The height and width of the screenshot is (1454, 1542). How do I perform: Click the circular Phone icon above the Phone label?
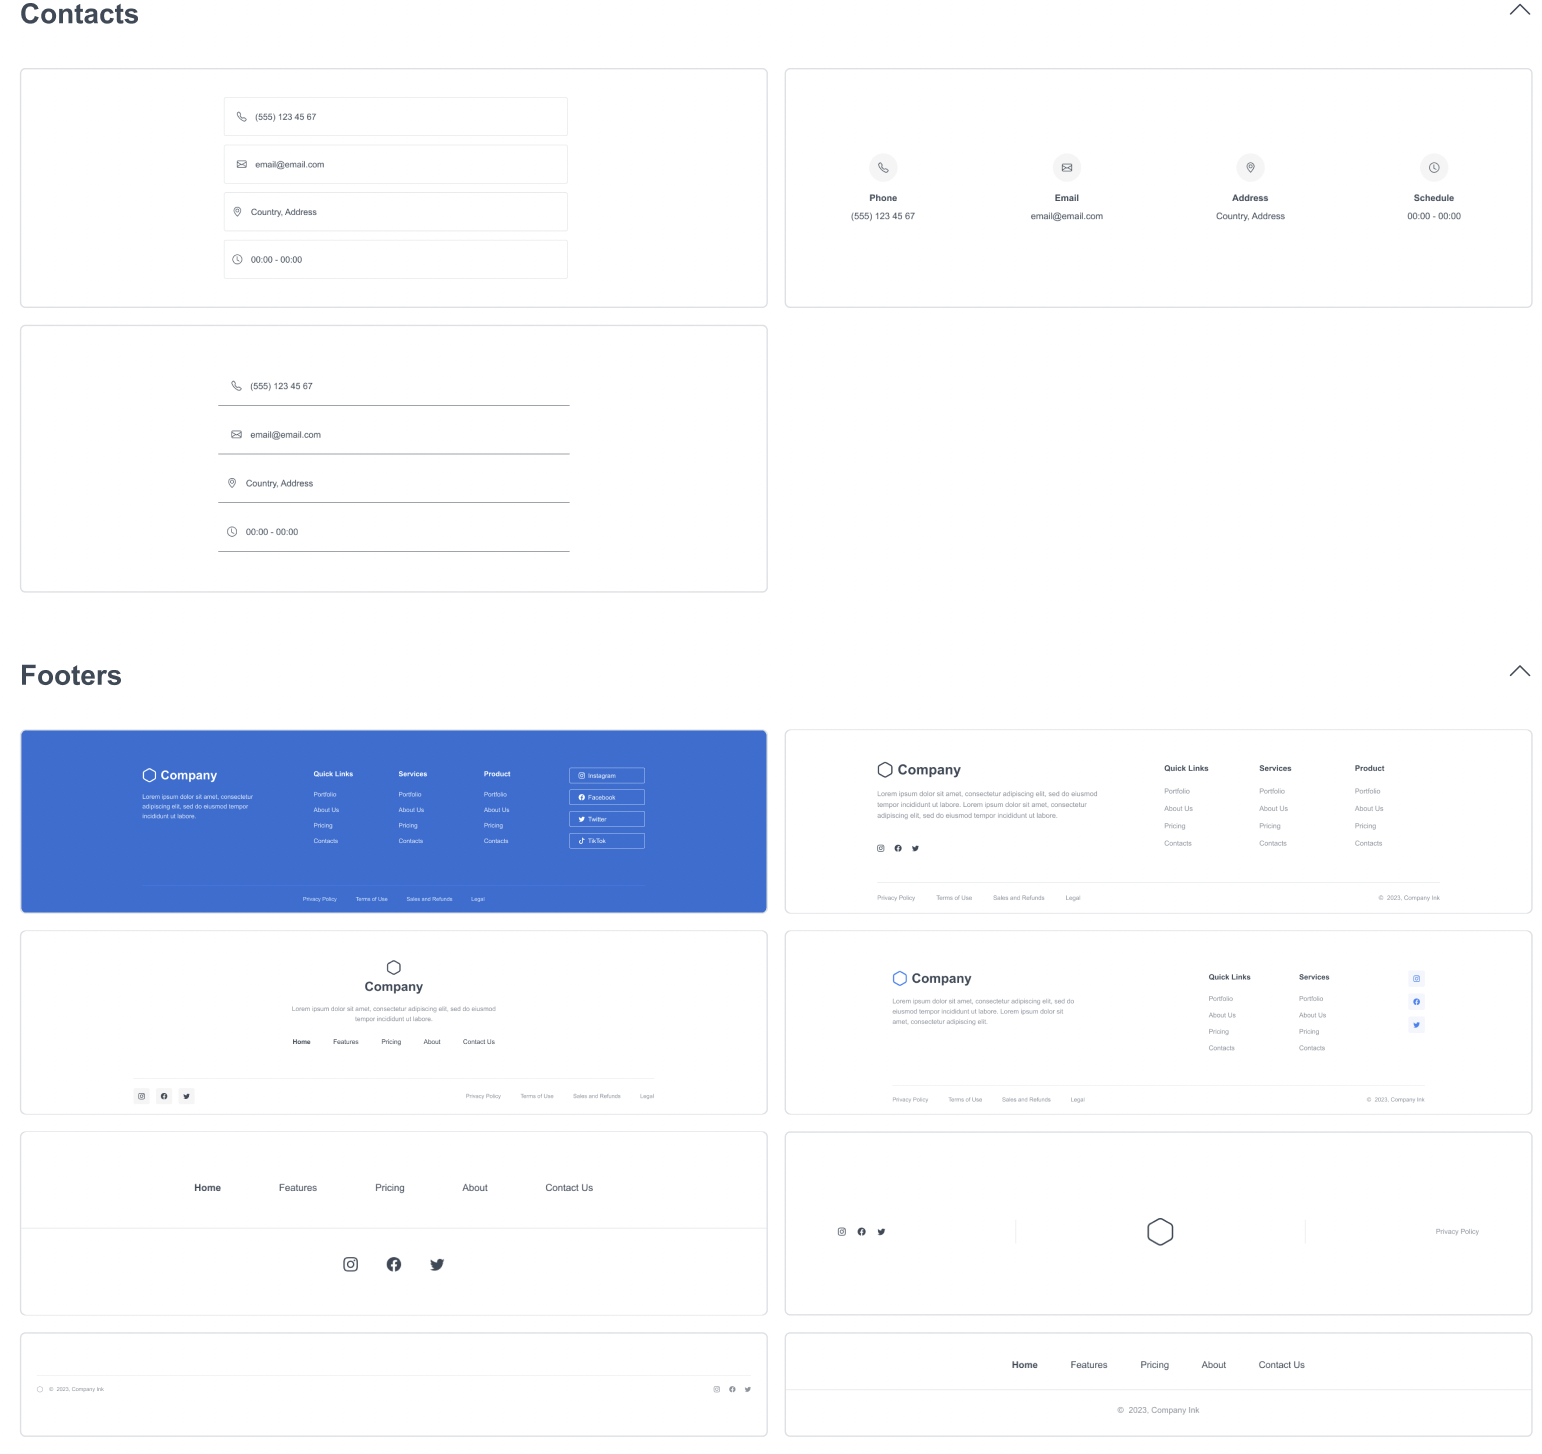click(x=883, y=168)
